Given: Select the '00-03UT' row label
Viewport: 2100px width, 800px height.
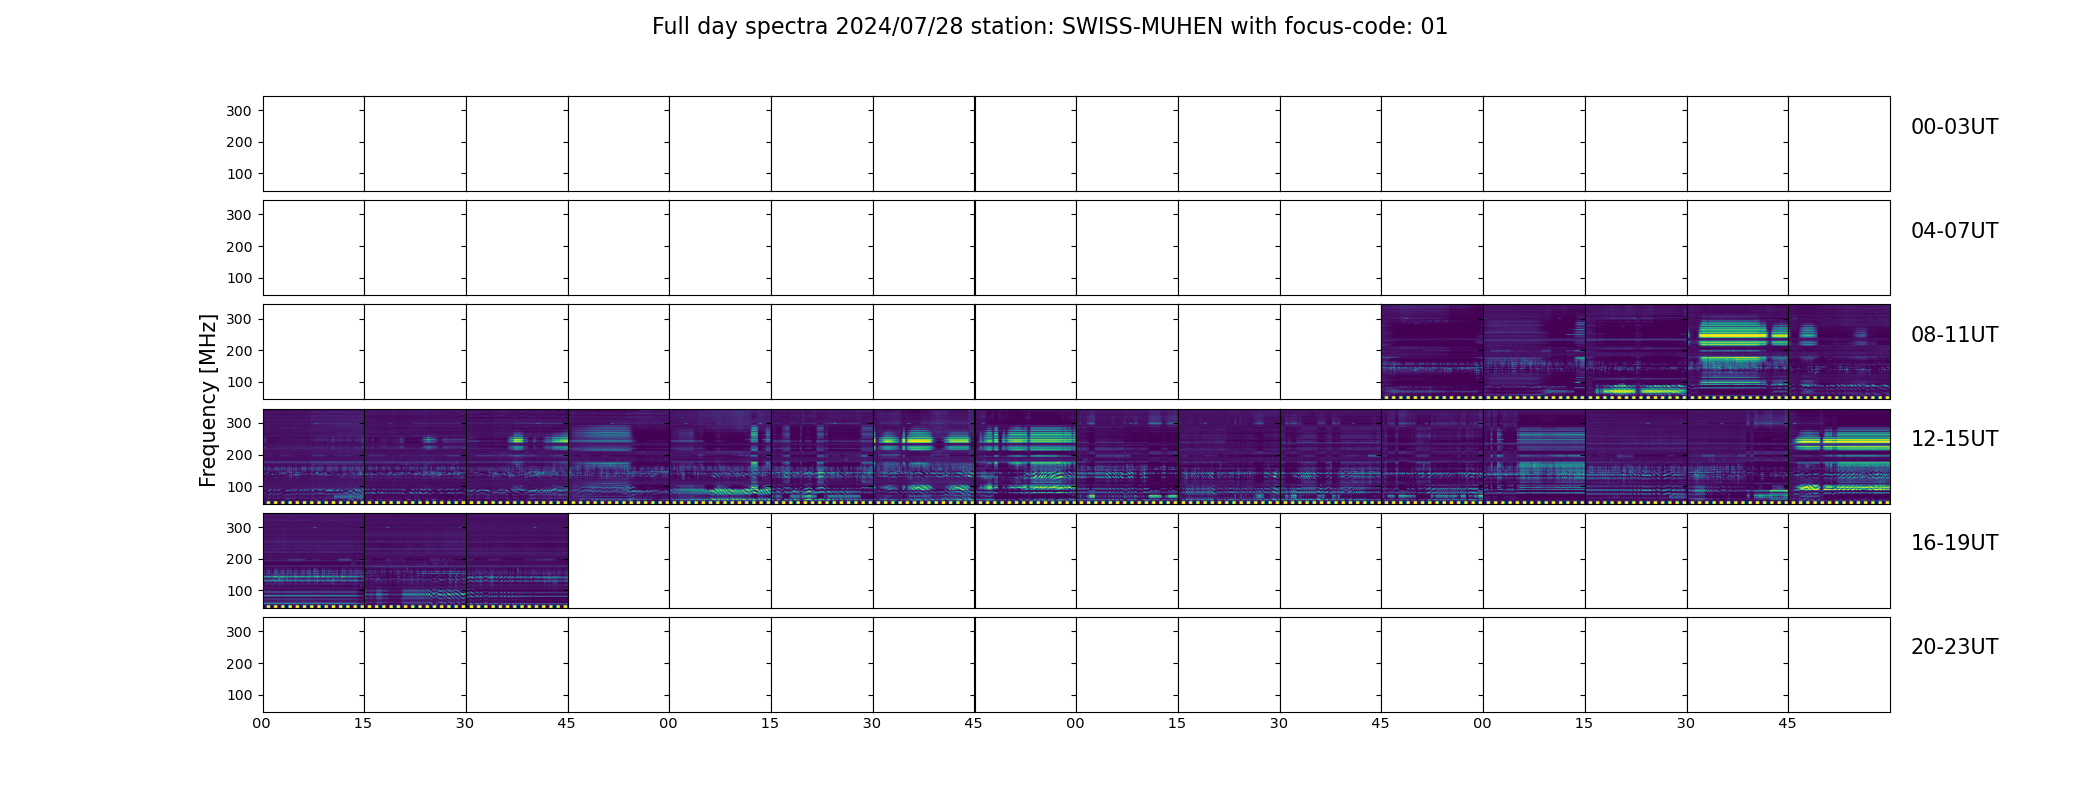Looking at the screenshot, I should (1954, 127).
